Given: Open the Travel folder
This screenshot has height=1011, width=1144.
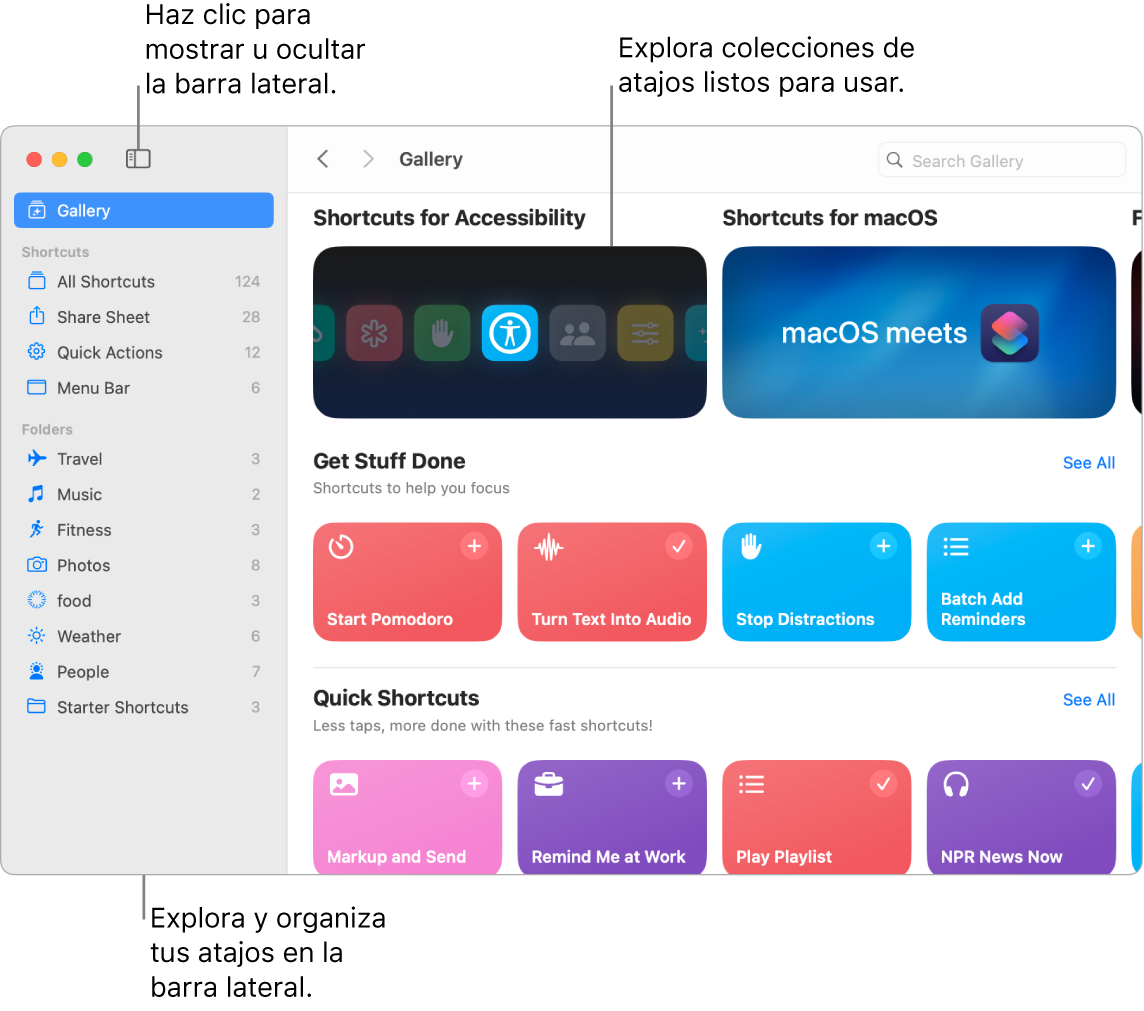Looking at the screenshot, I should pos(144,460).
